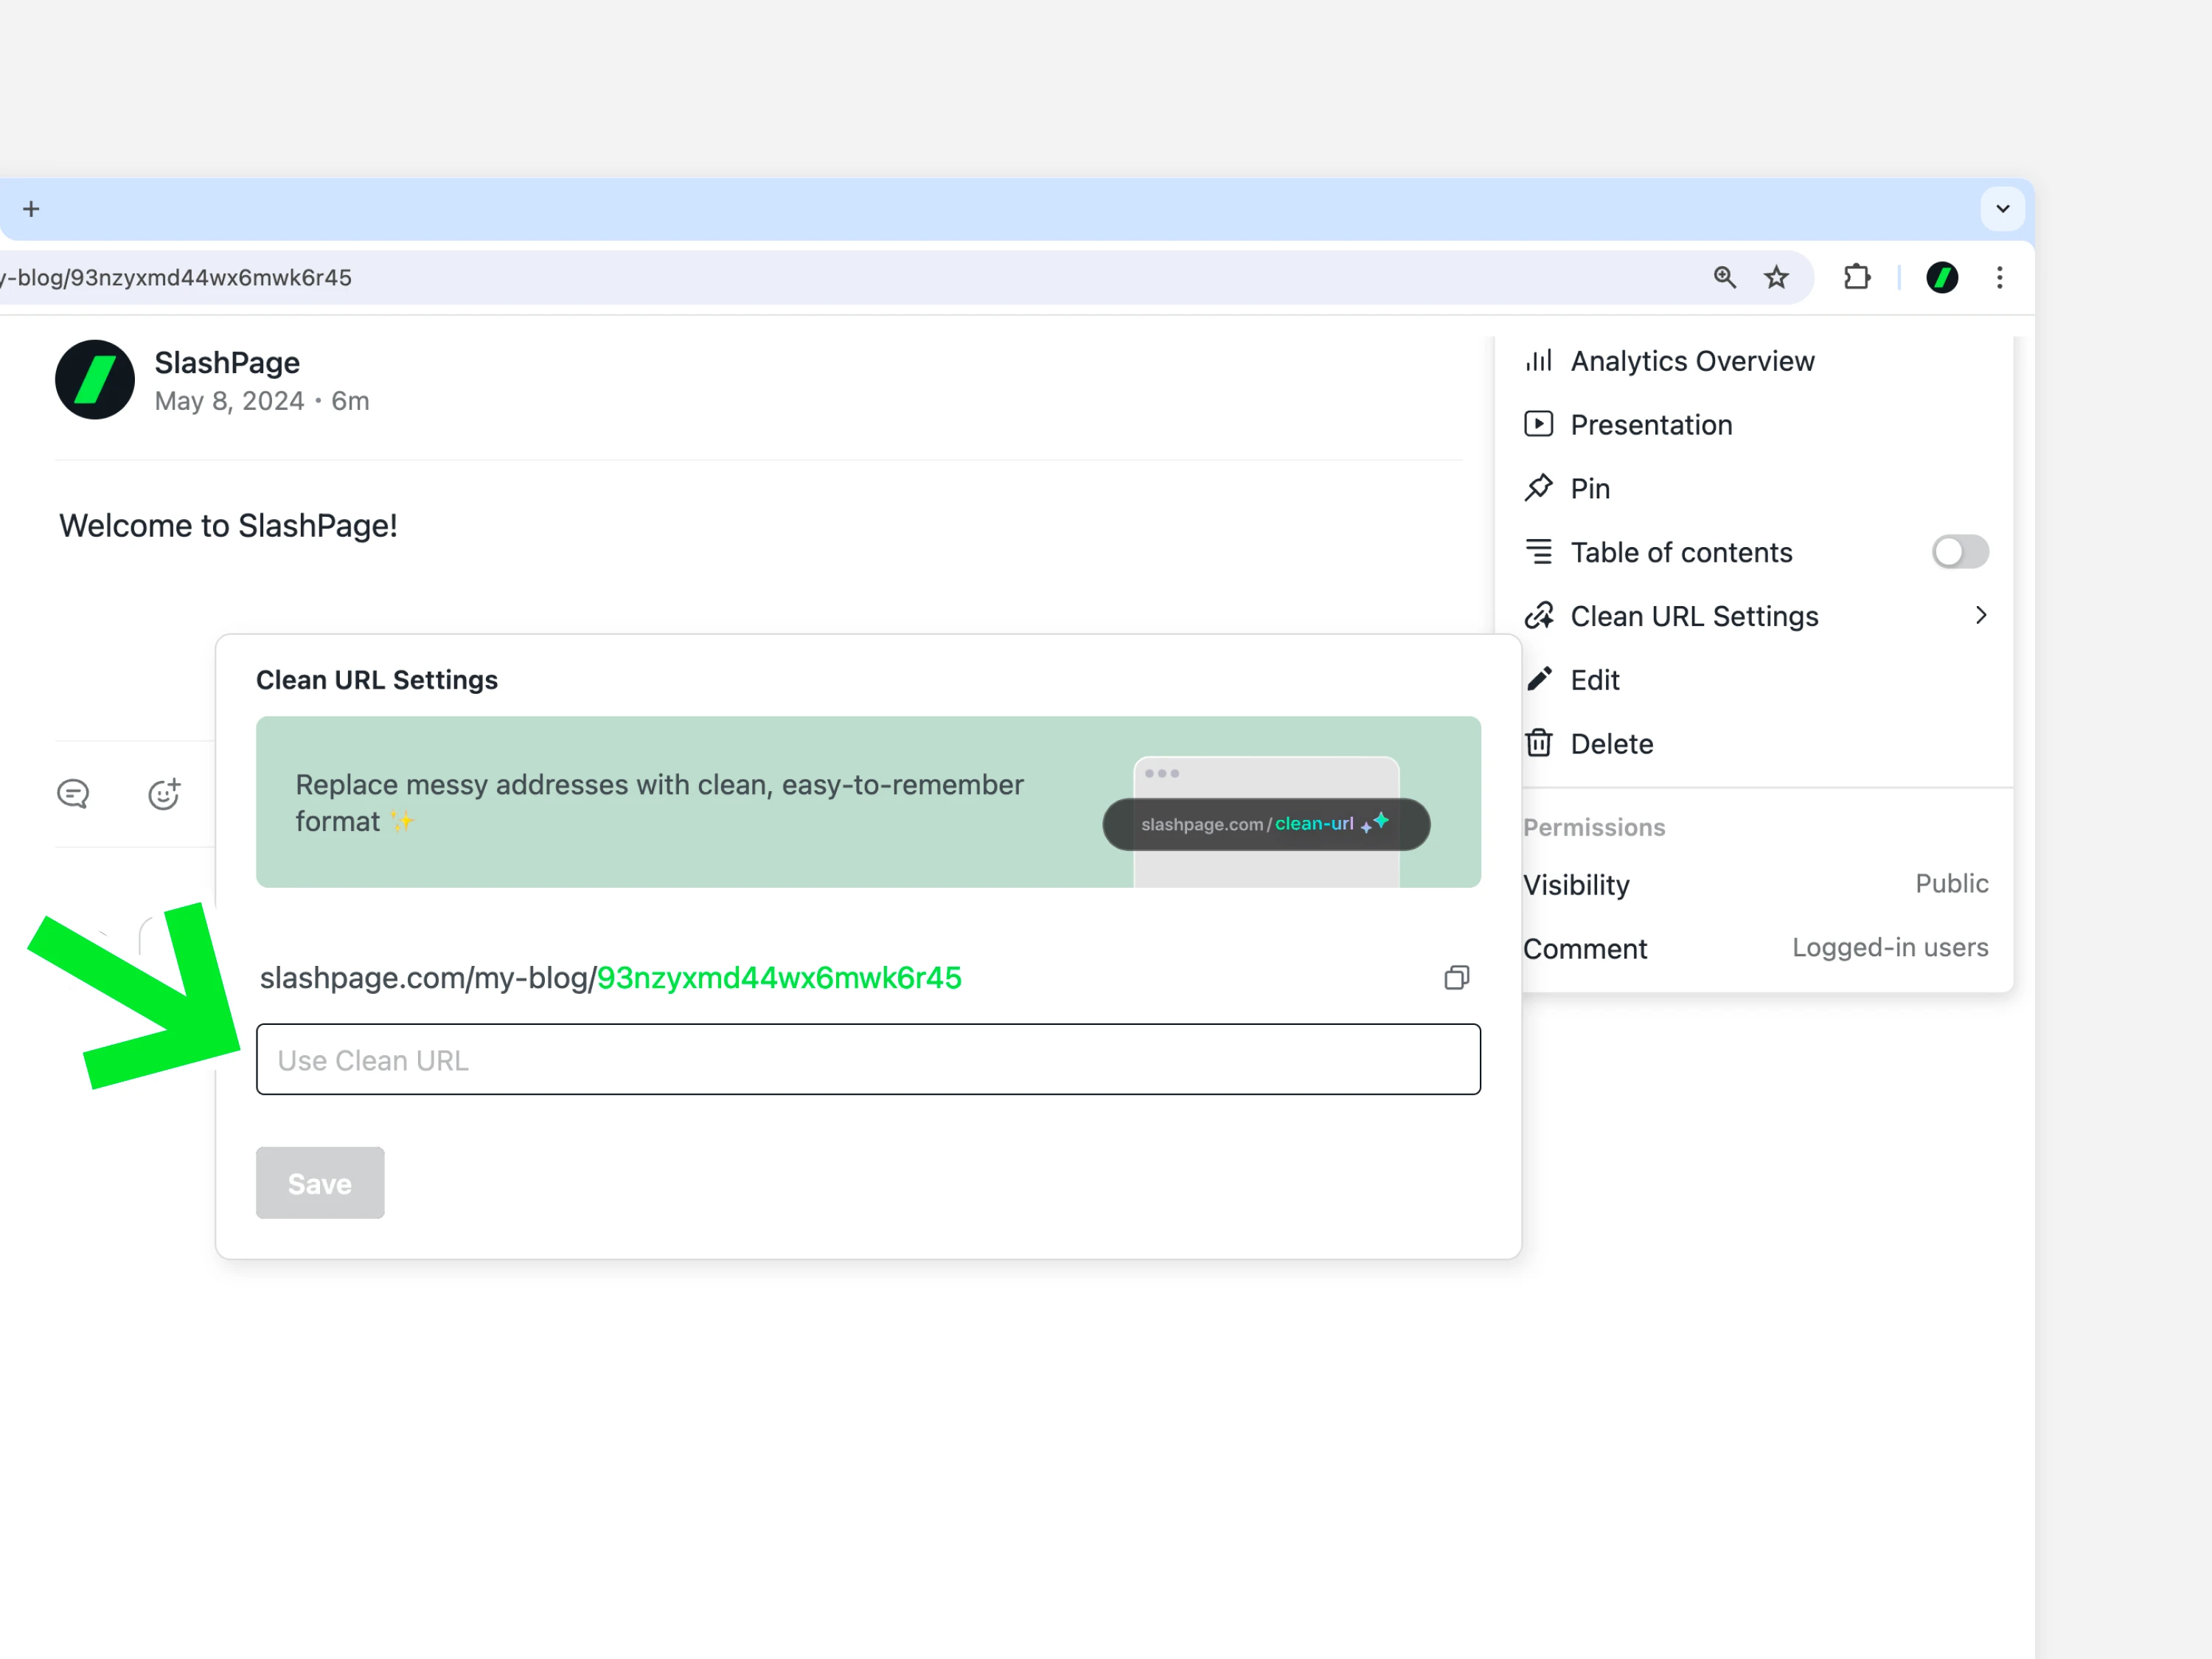Add a reaction with the smiley plus icon
2212x1659 pixels.
point(164,794)
